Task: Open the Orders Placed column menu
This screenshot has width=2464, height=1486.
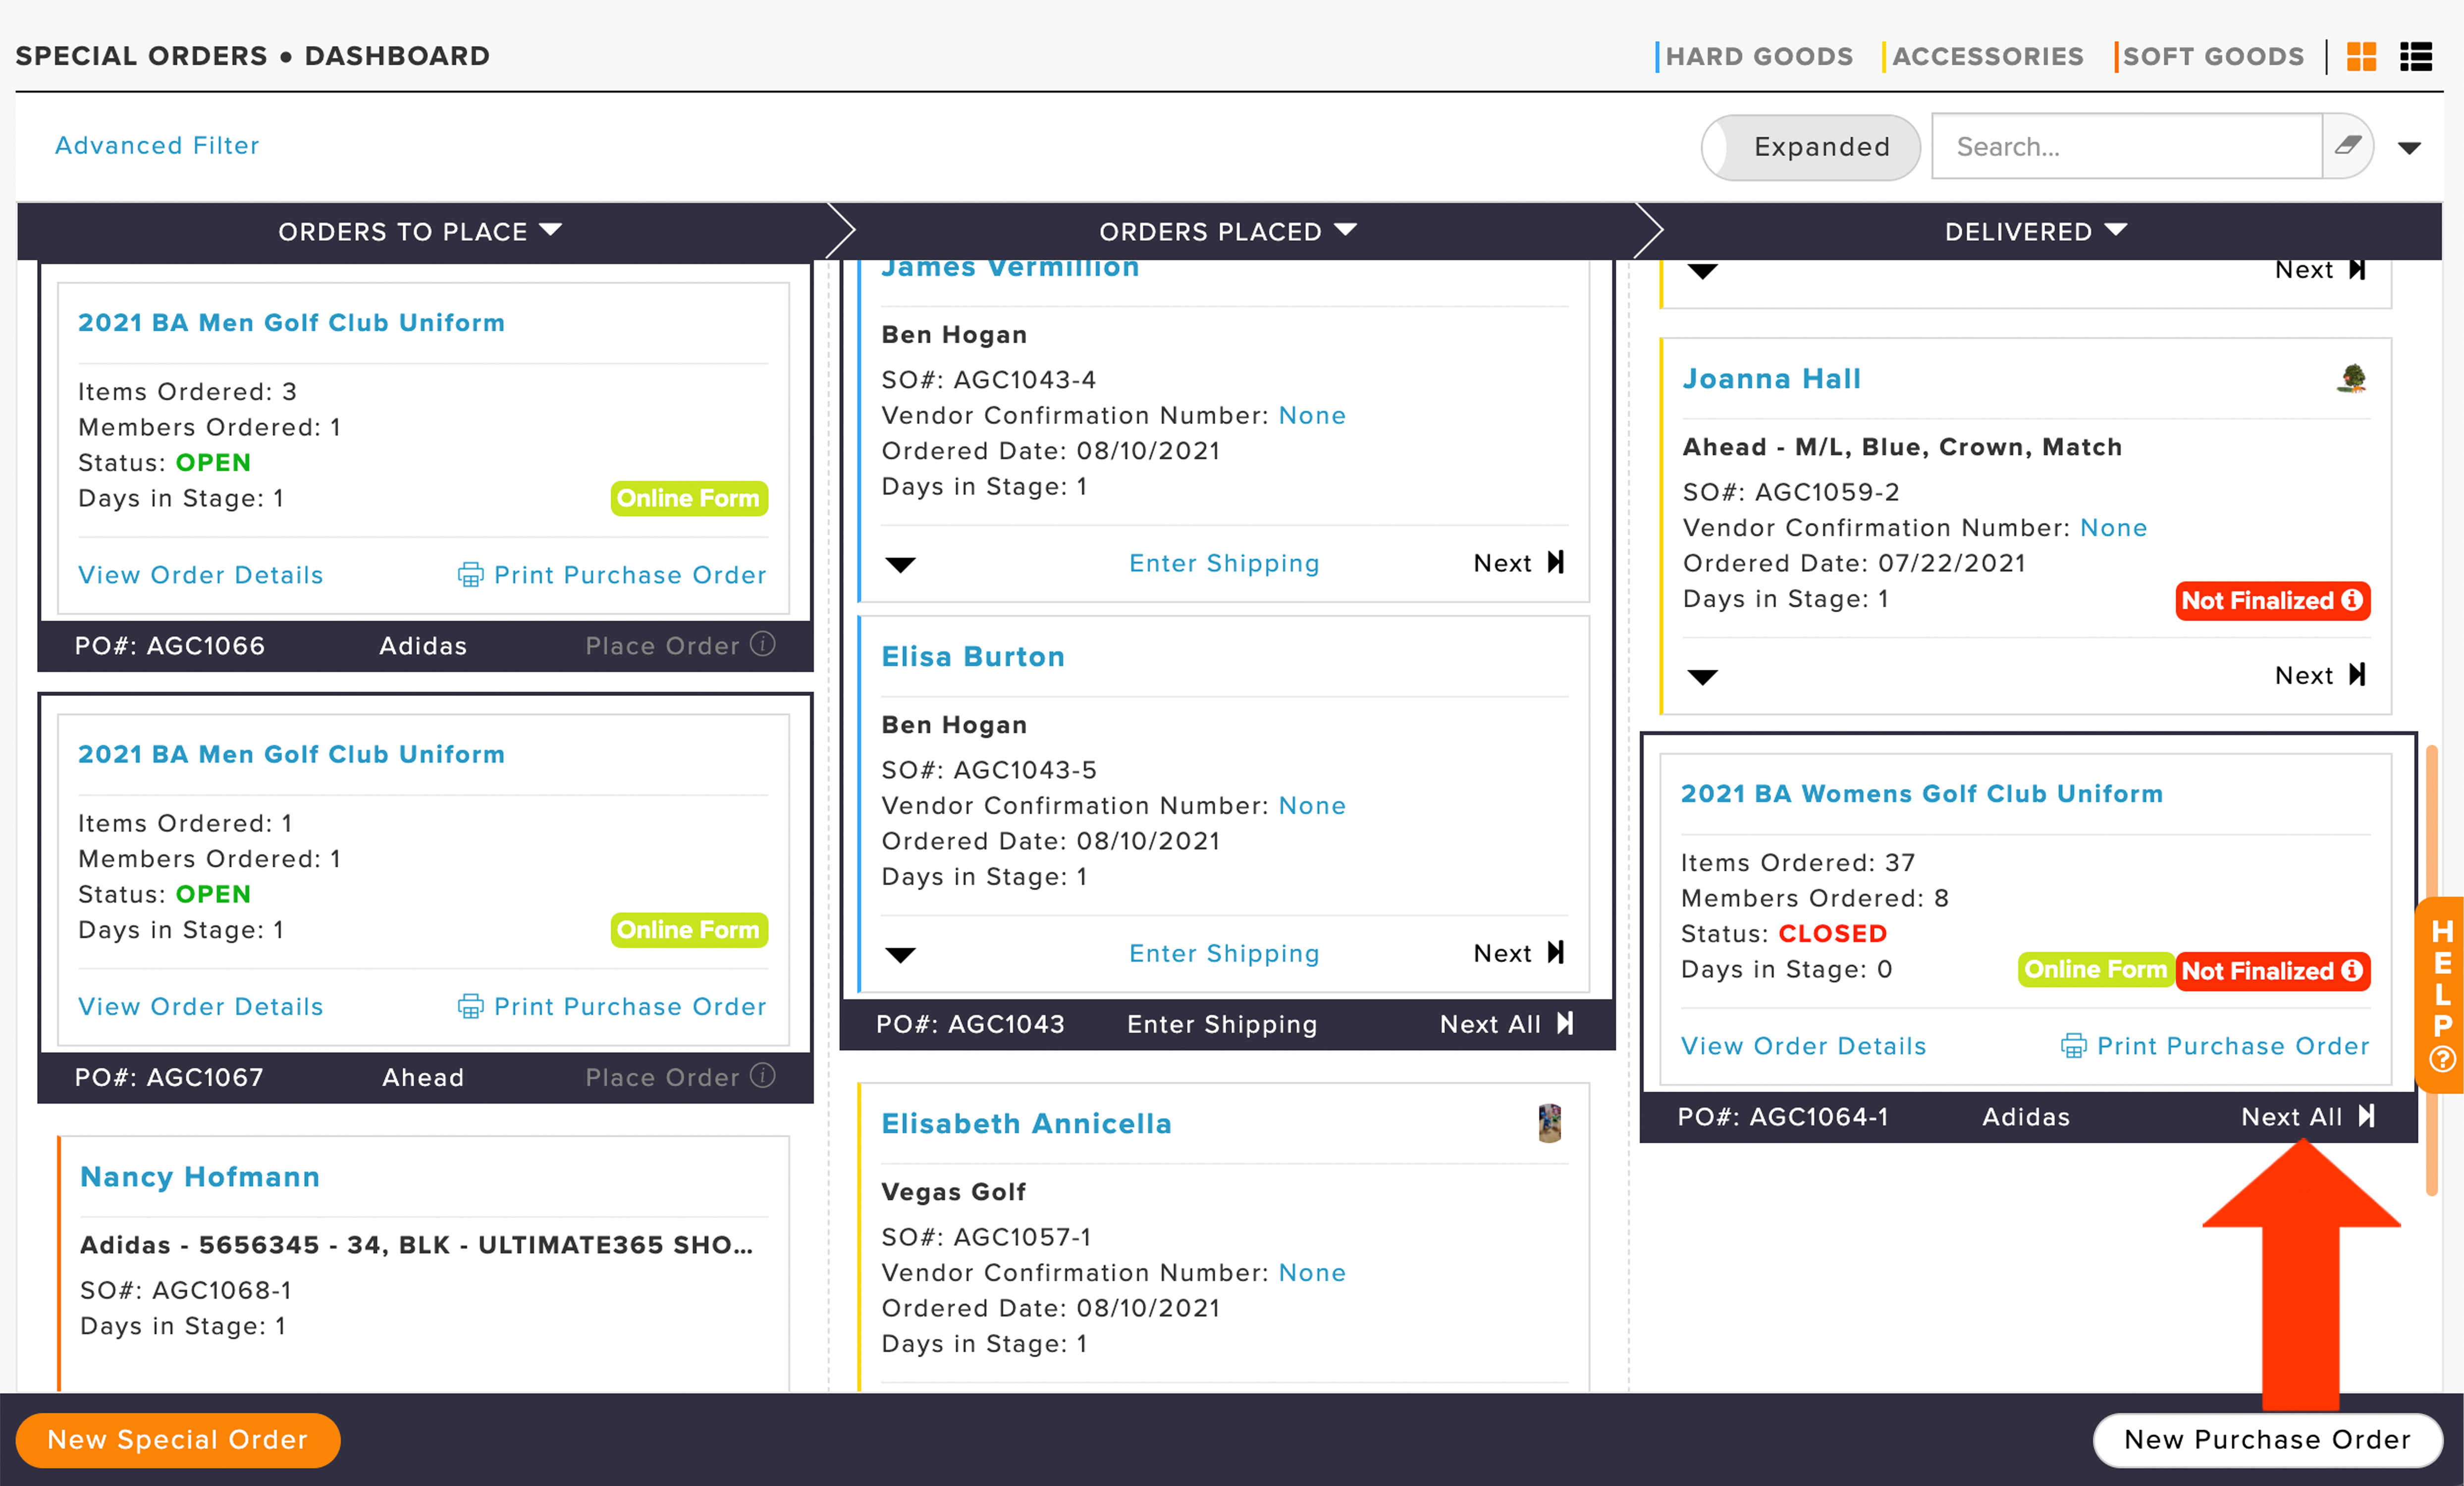Action: click(1228, 231)
